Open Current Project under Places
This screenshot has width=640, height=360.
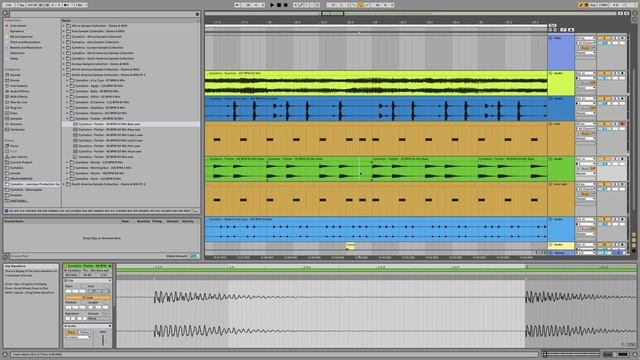click(x=21, y=162)
